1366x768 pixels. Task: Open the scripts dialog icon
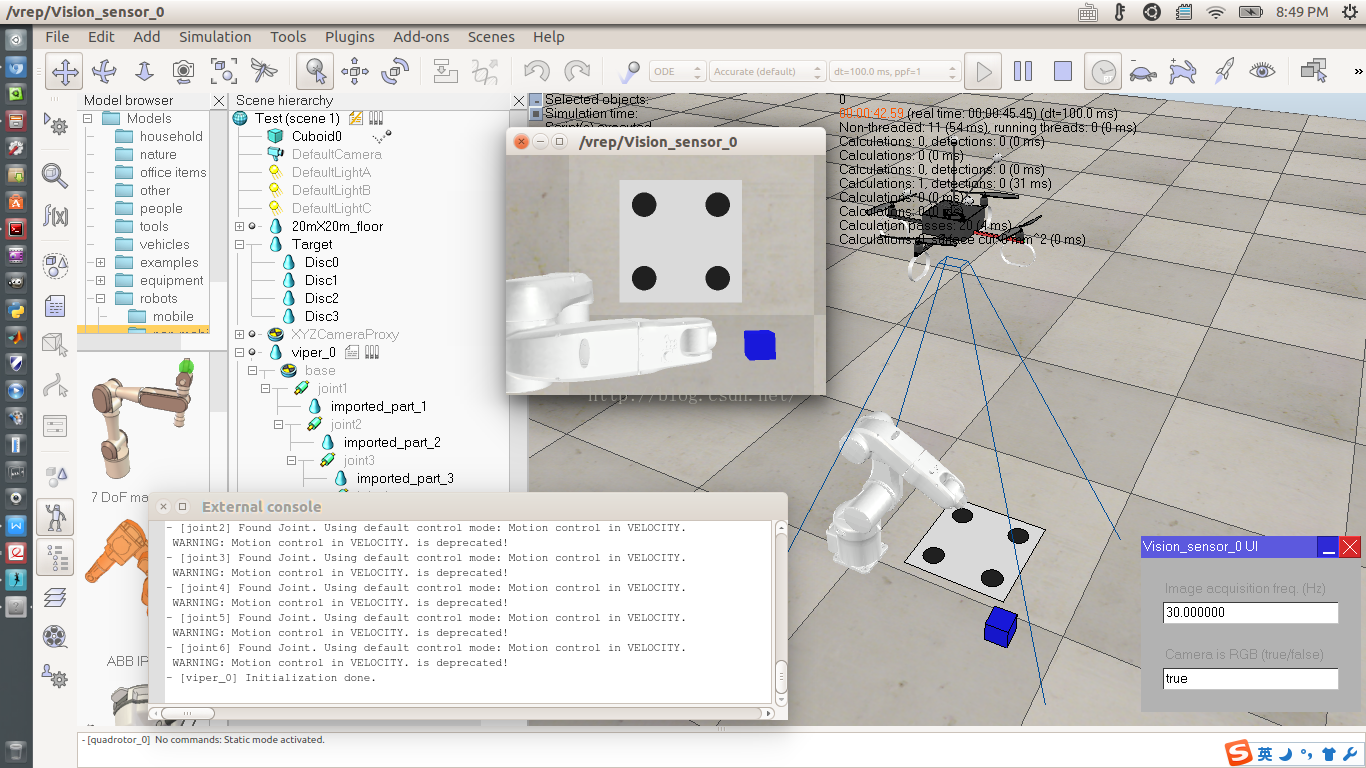pos(56,306)
